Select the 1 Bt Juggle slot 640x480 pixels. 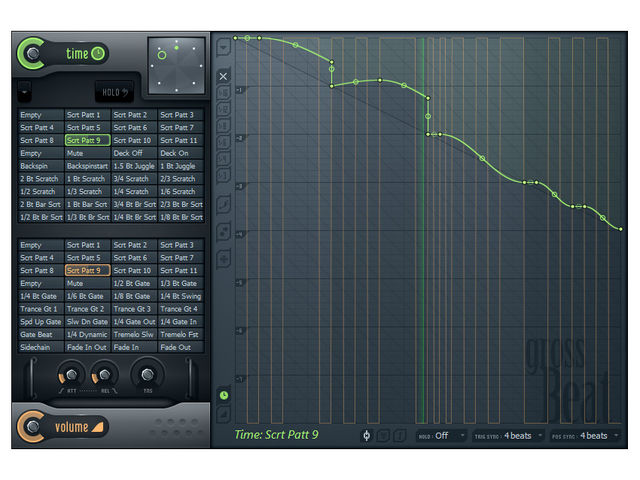click(180, 166)
